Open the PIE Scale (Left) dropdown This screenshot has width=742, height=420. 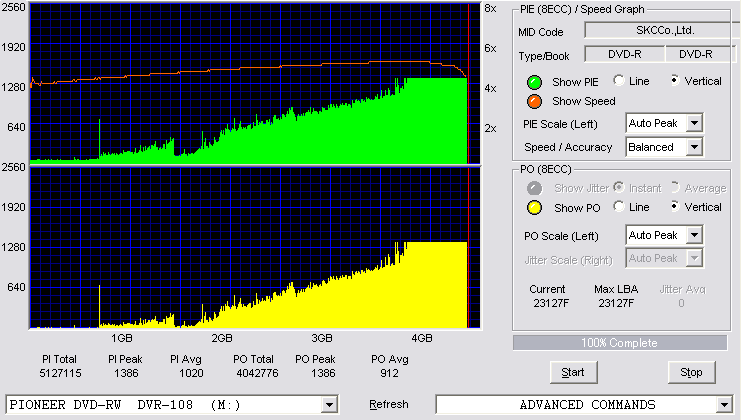pyautogui.click(x=694, y=123)
